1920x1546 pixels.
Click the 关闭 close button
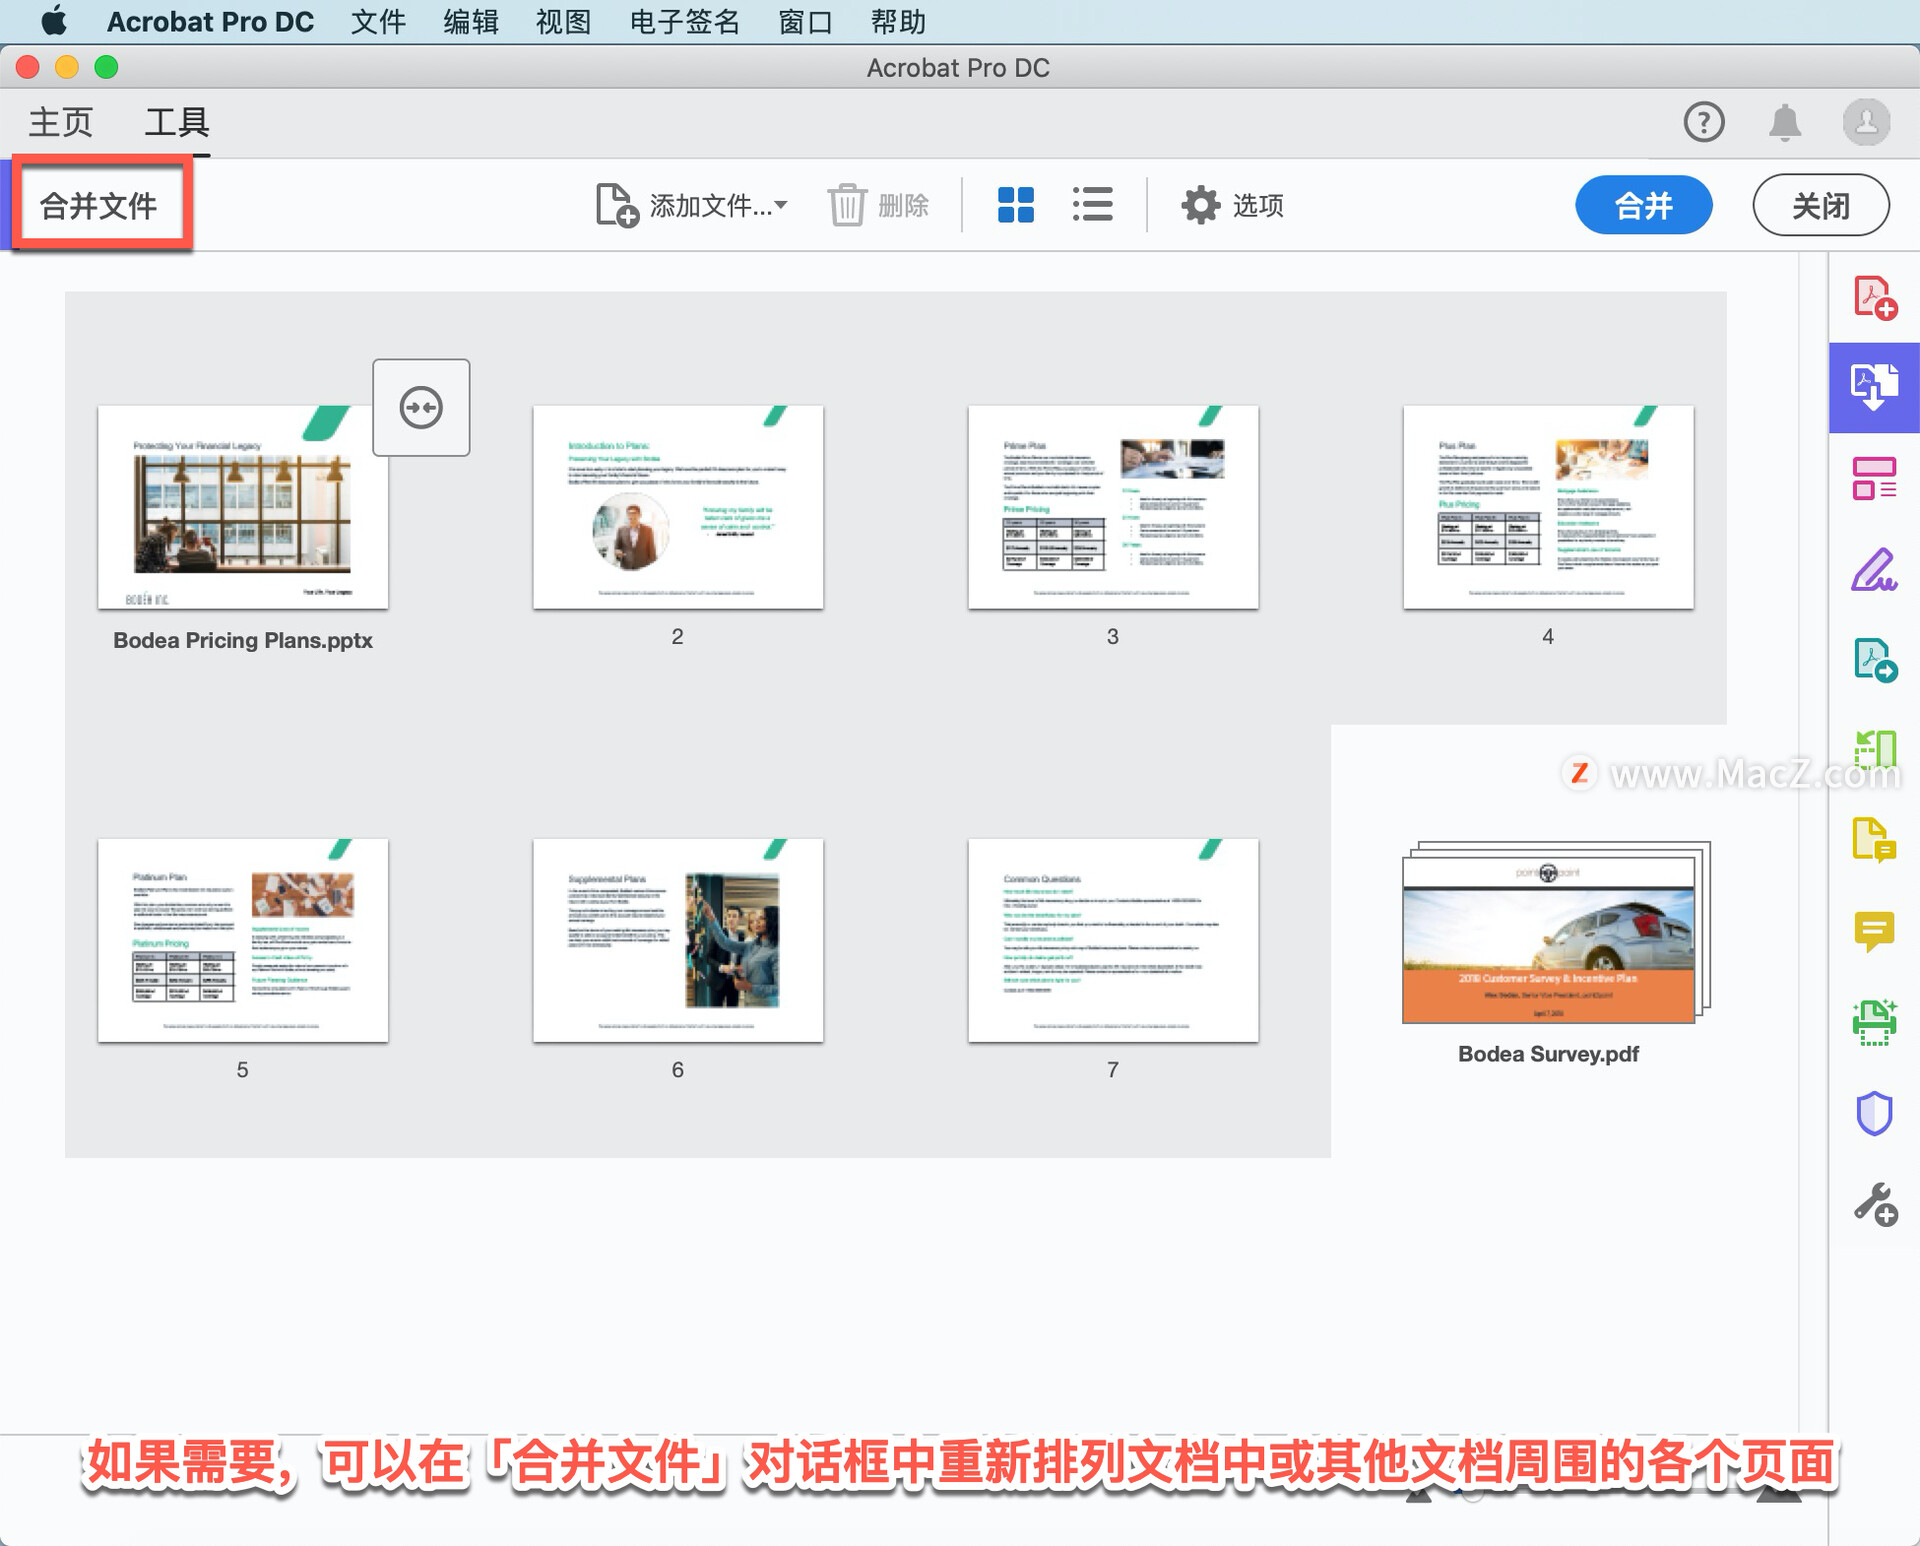1821,205
